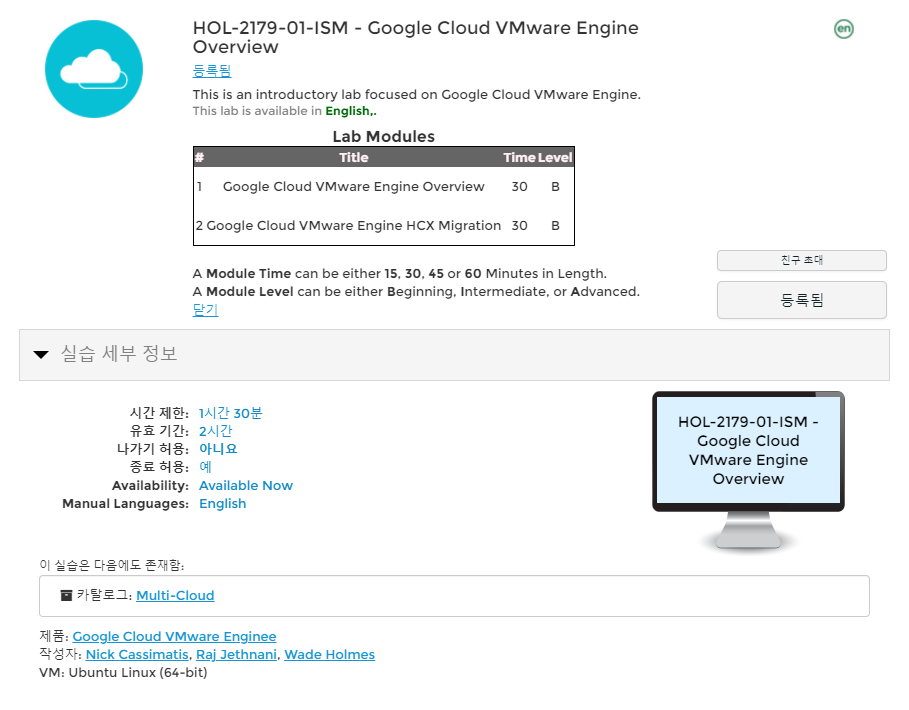Viewport: 909px width, 710px height.
Task: Open the Google Cloud VMware Enginee product link
Action: [174, 636]
